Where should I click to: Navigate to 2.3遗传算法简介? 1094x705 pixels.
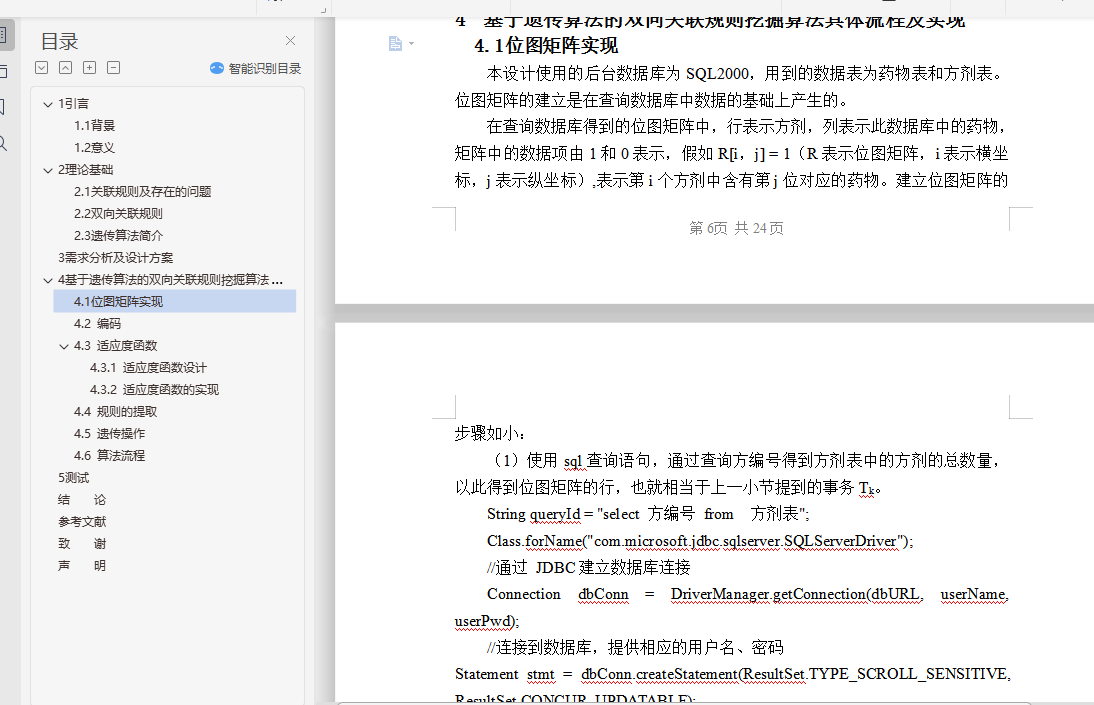coord(118,235)
